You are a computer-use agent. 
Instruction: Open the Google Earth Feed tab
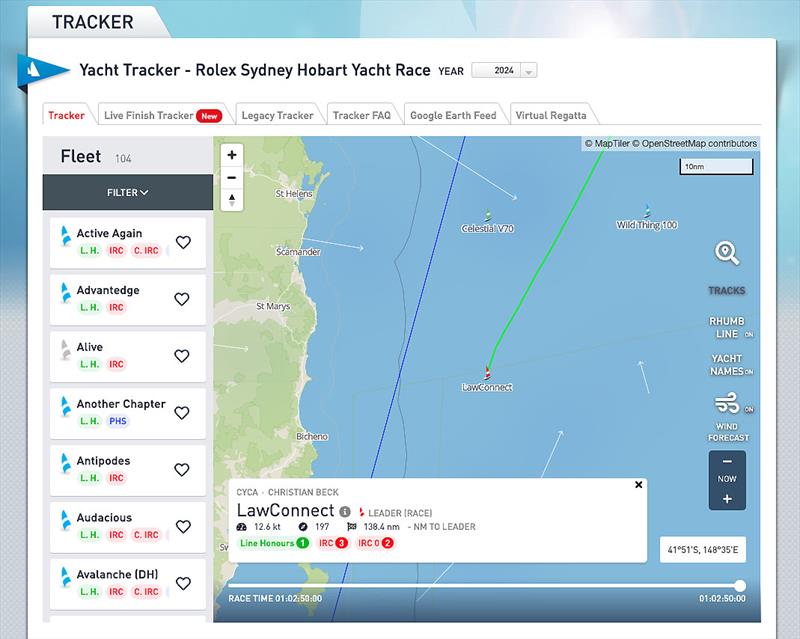[453, 115]
